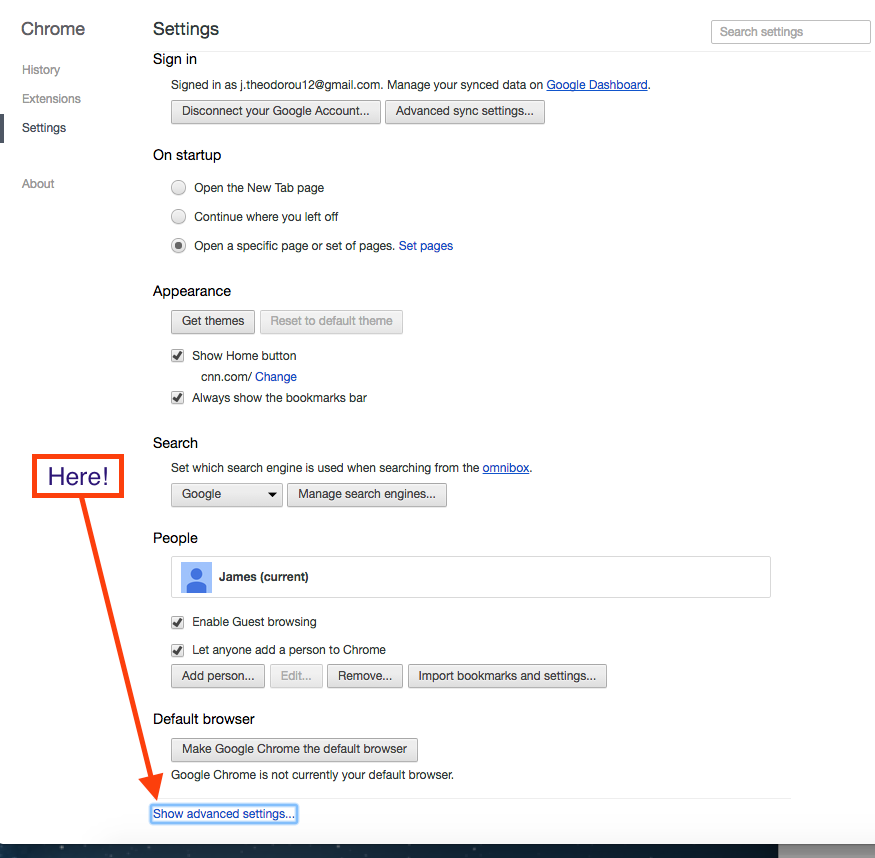Screen dimensions: 875x858
Task: Open History in the Chrome sidebar
Action: [x=41, y=70]
